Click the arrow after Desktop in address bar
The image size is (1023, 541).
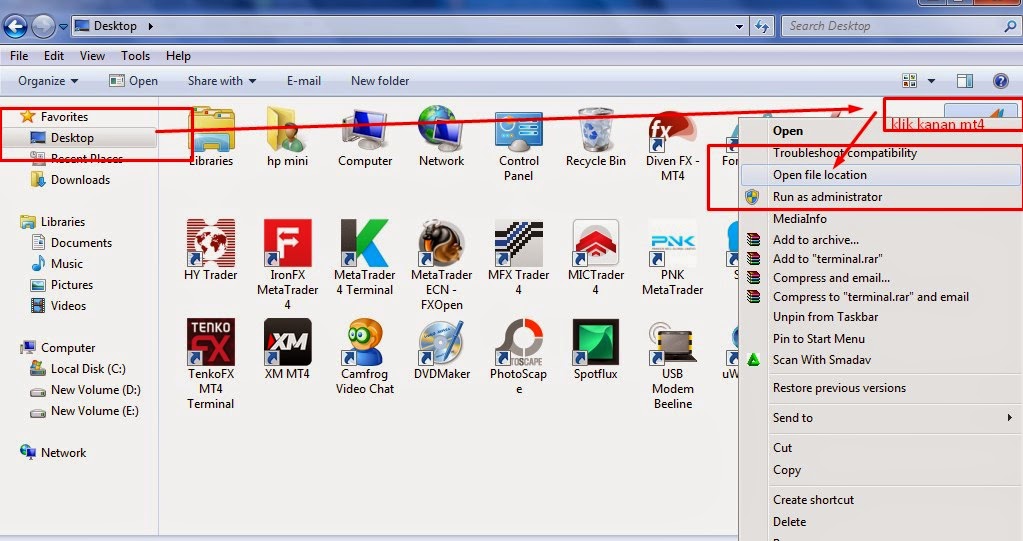pyautogui.click(x=151, y=27)
